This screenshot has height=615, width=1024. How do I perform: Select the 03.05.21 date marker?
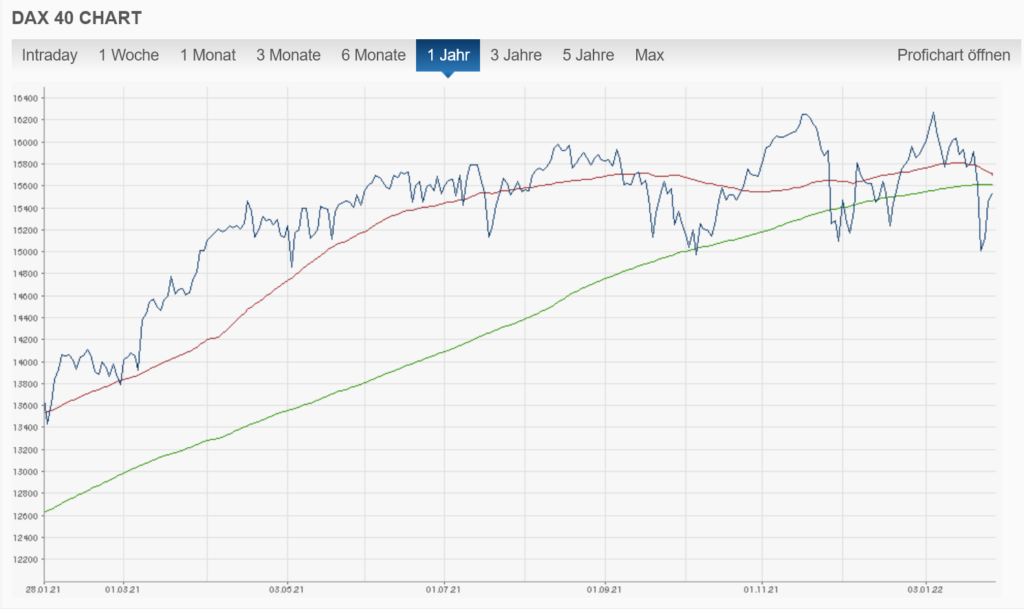point(286,589)
